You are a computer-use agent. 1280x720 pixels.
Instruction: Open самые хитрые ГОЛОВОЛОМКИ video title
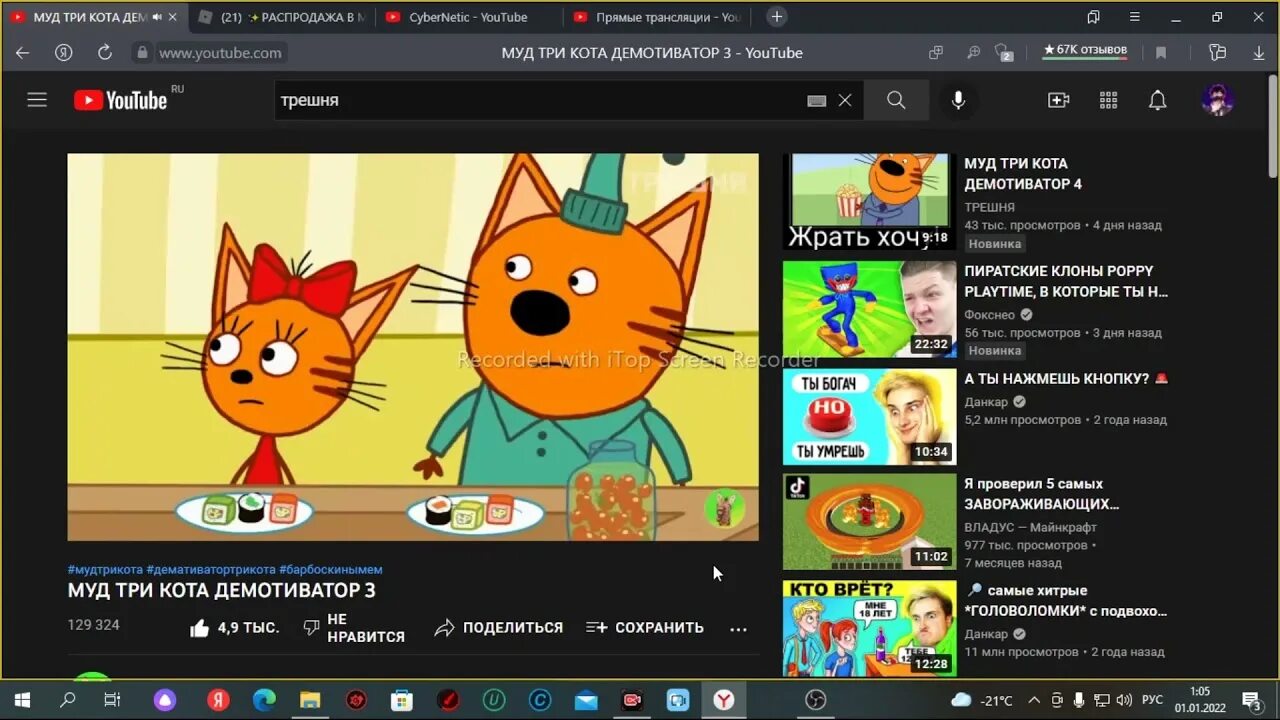click(x=1066, y=600)
